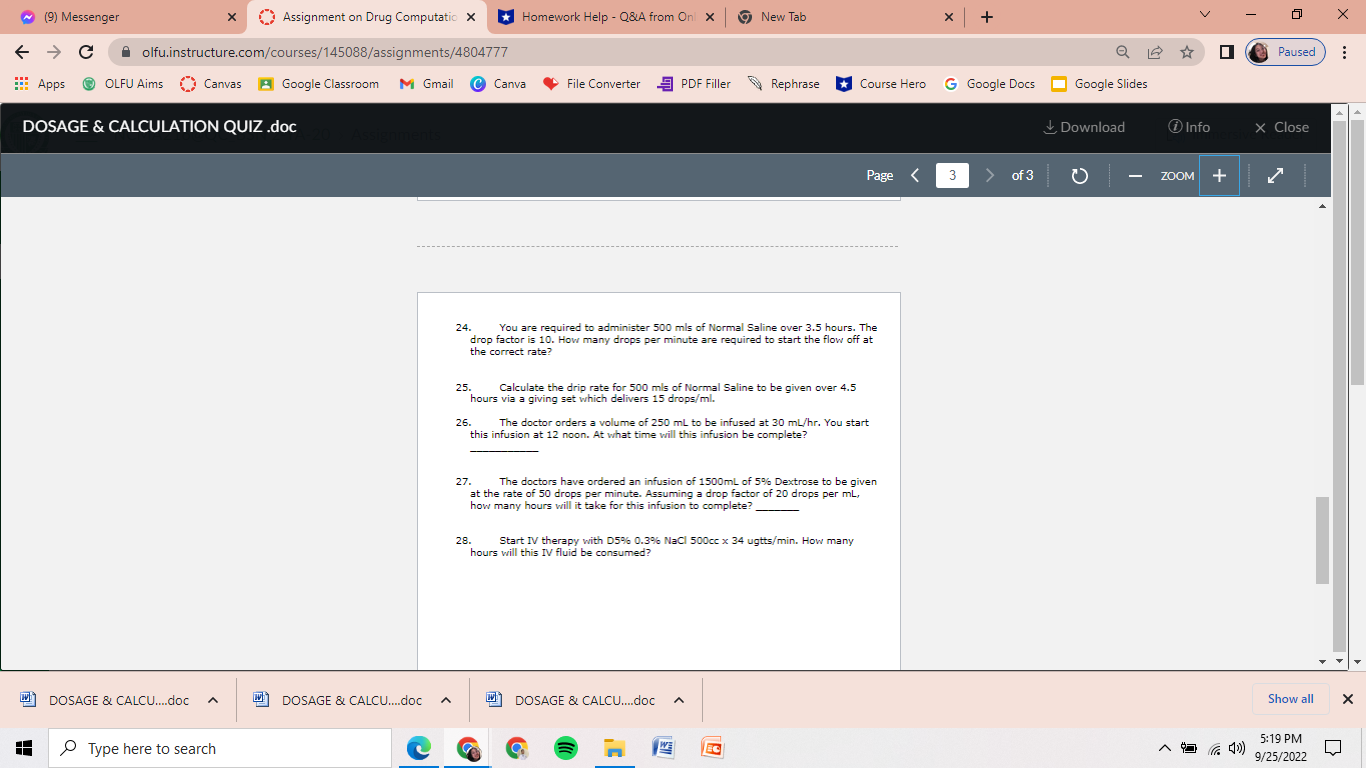Open Course Hero from the bookmarks bar

pos(881,84)
